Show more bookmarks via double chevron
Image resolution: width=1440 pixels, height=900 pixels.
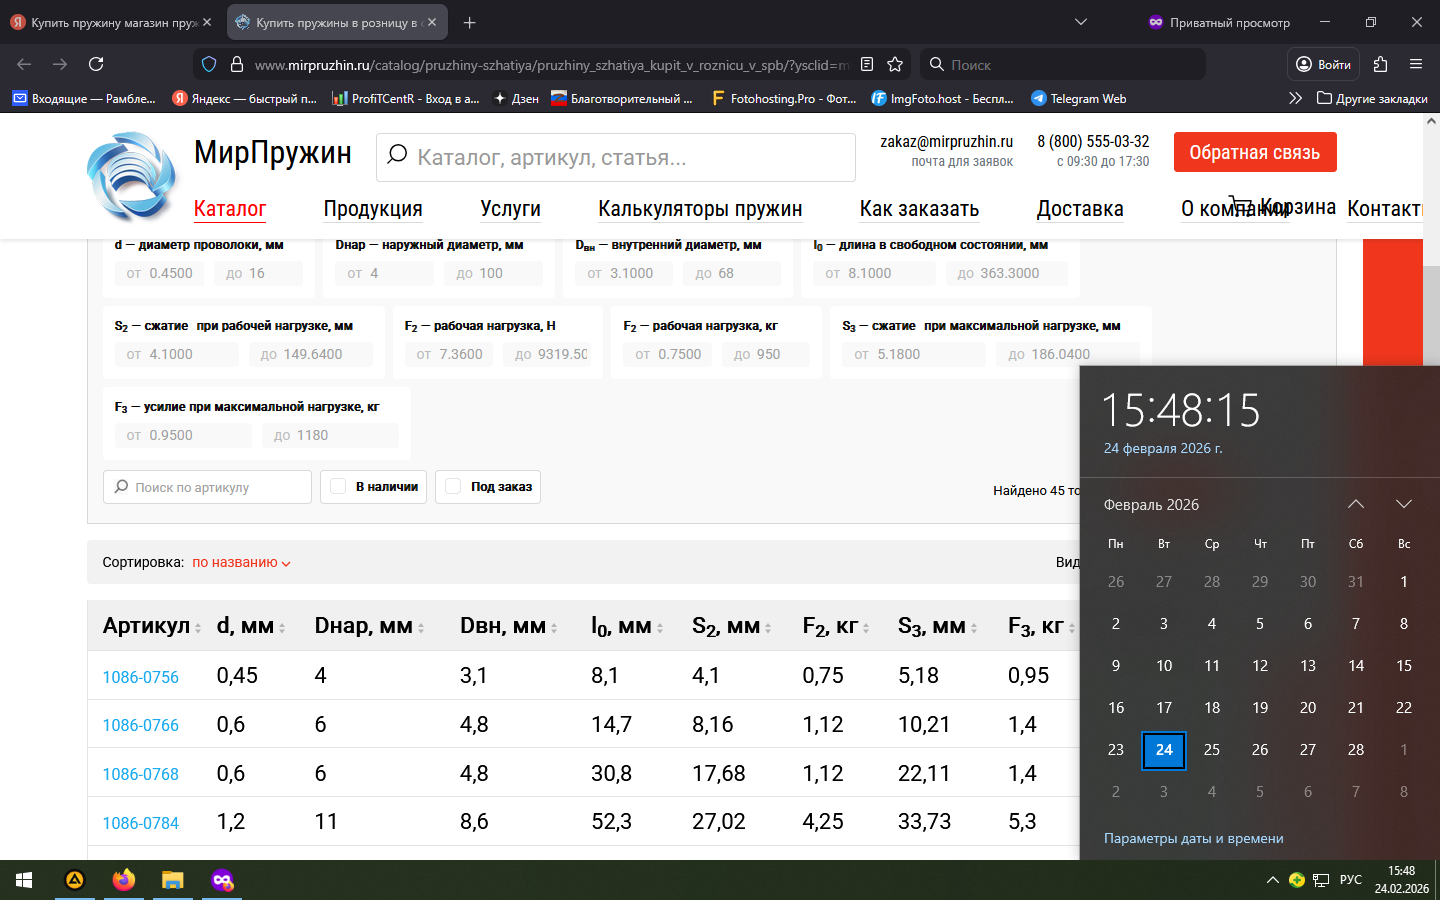pos(1295,98)
